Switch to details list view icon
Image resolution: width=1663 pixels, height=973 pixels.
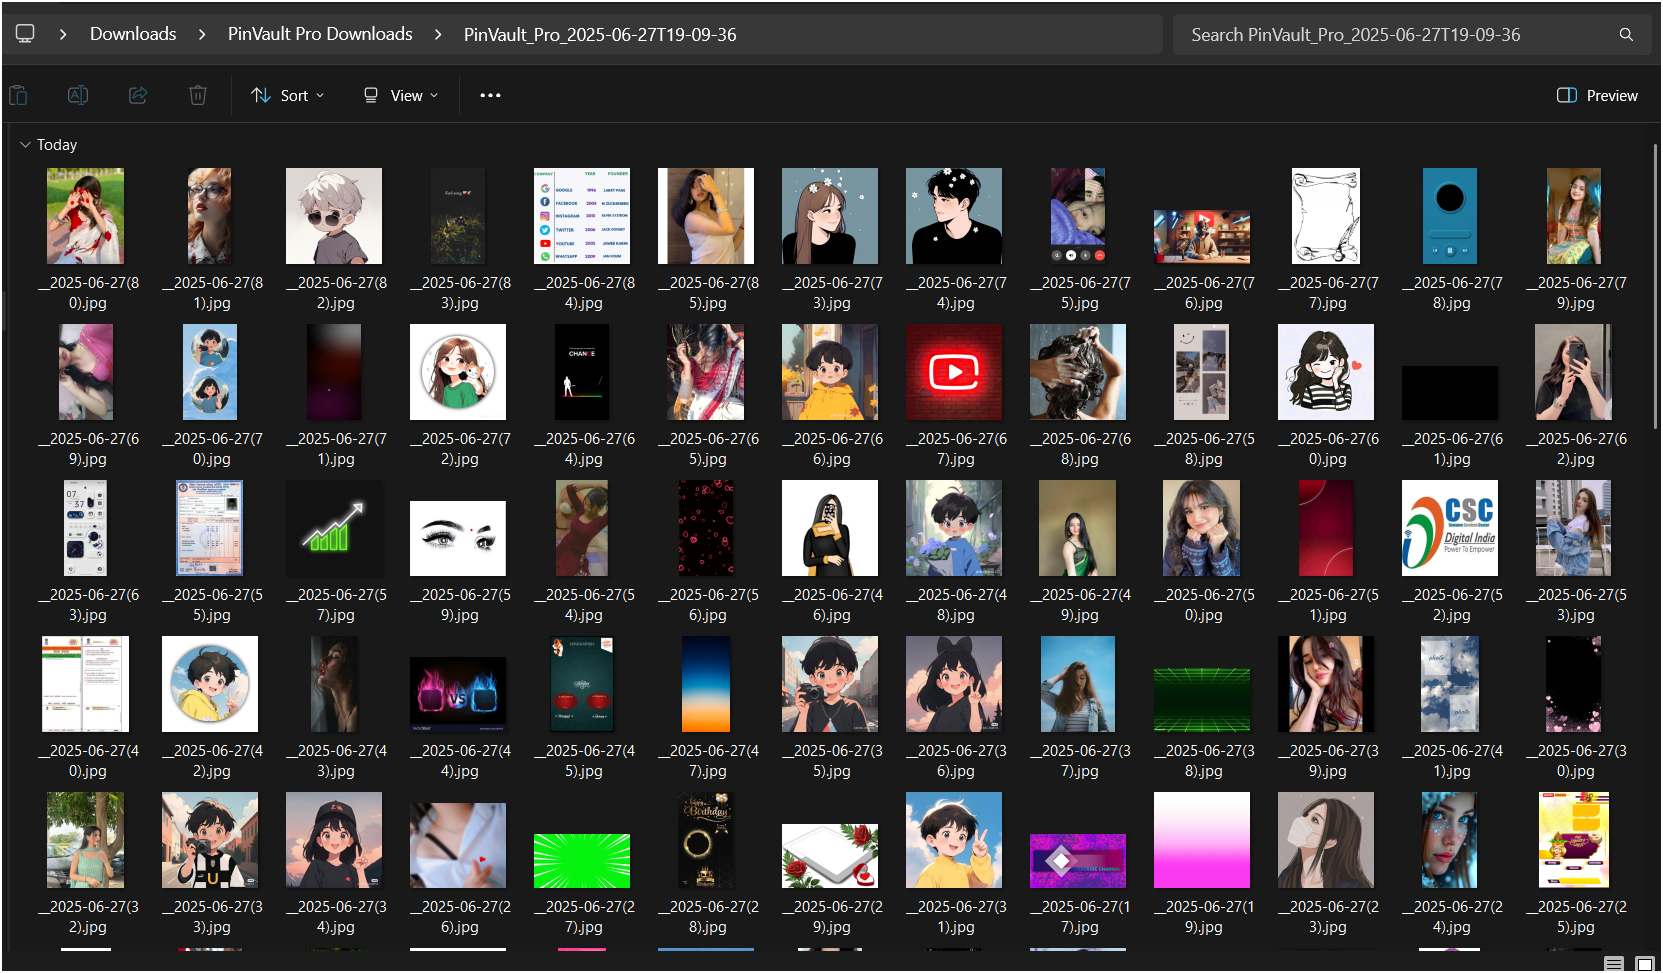tap(1613, 963)
